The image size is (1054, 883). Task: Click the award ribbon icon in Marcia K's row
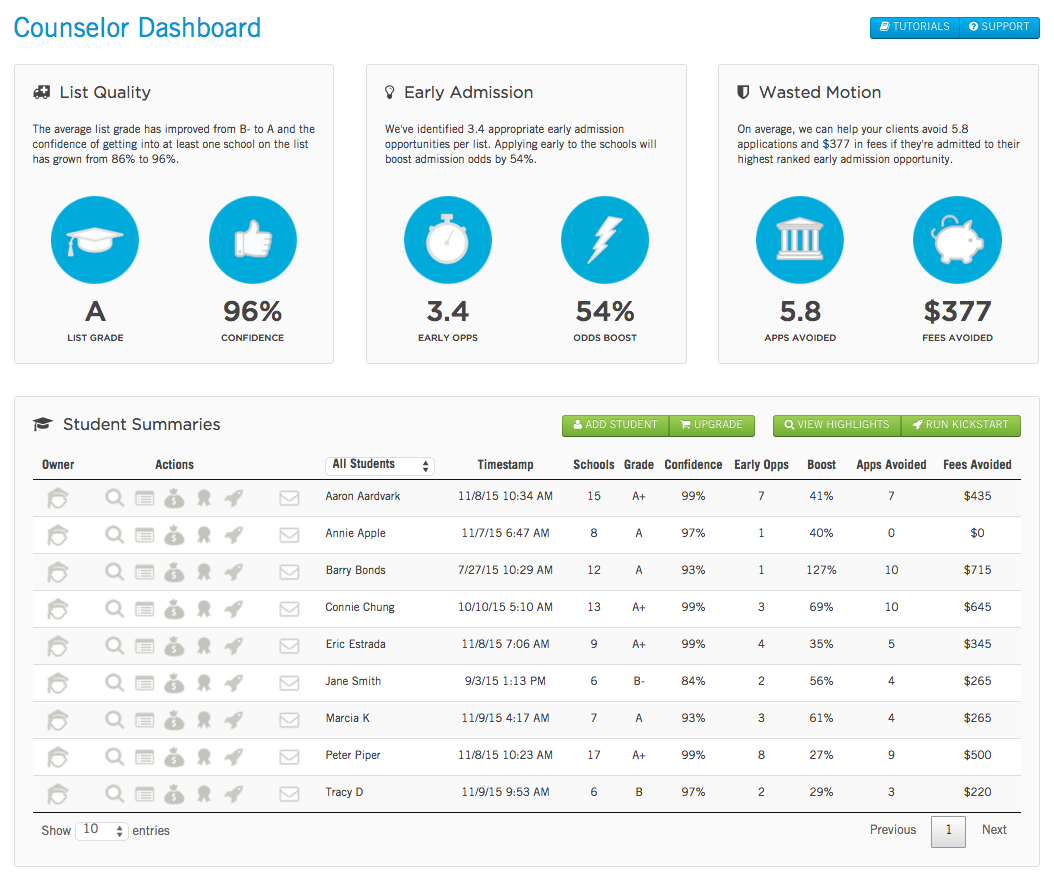pos(204,720)
